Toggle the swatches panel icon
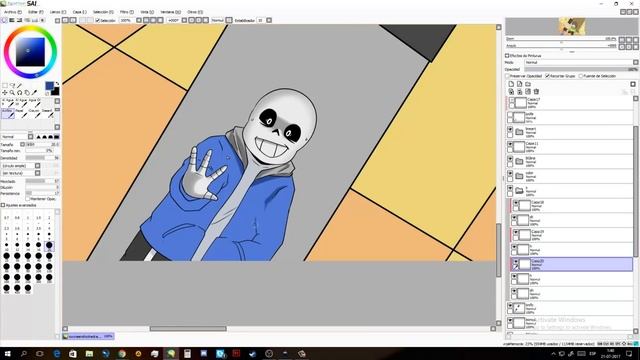640x360 pixels. tap(35, 20)
